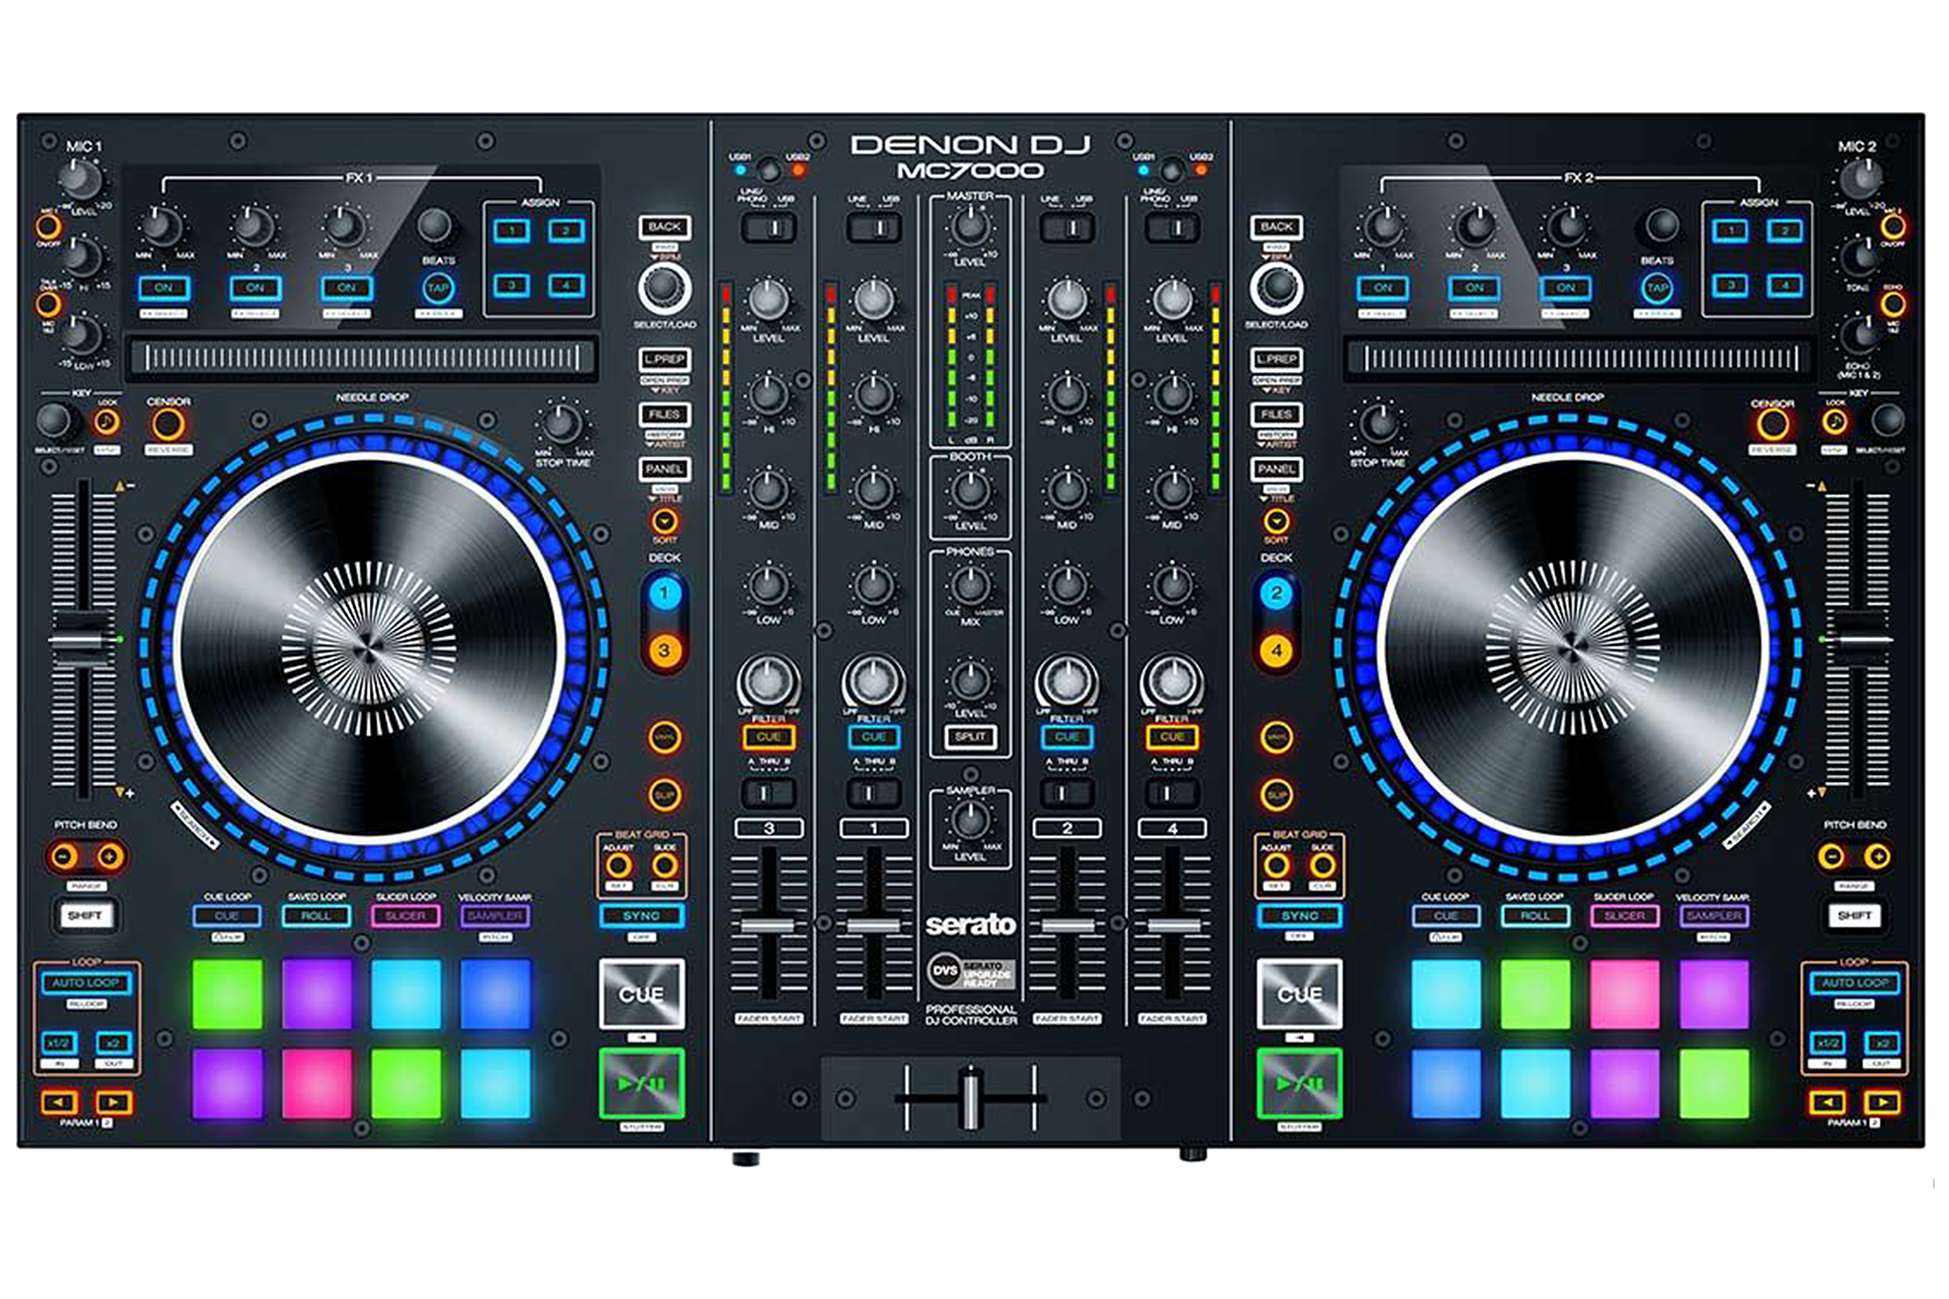Viewport: 1949px width, 1299px height.
Task: Select deck 4 on right side
Action: 1276,651
